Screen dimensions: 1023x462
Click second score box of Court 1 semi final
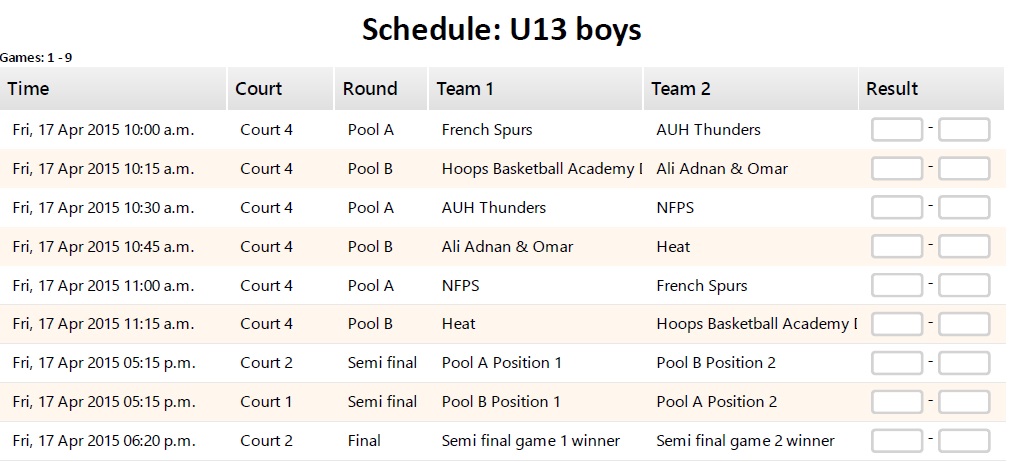(964, 402)
